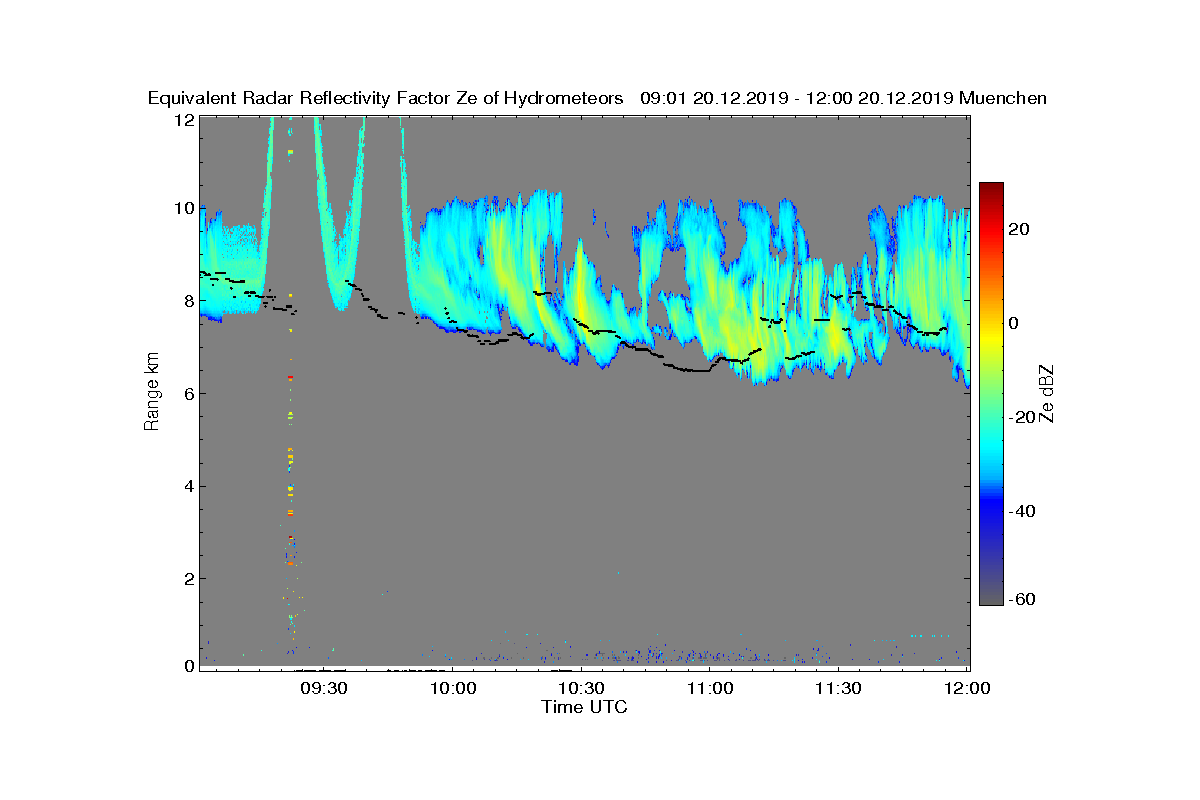Click the range axis tick label 4
This screenshot has width=1200, height=800.
[188, 486]
